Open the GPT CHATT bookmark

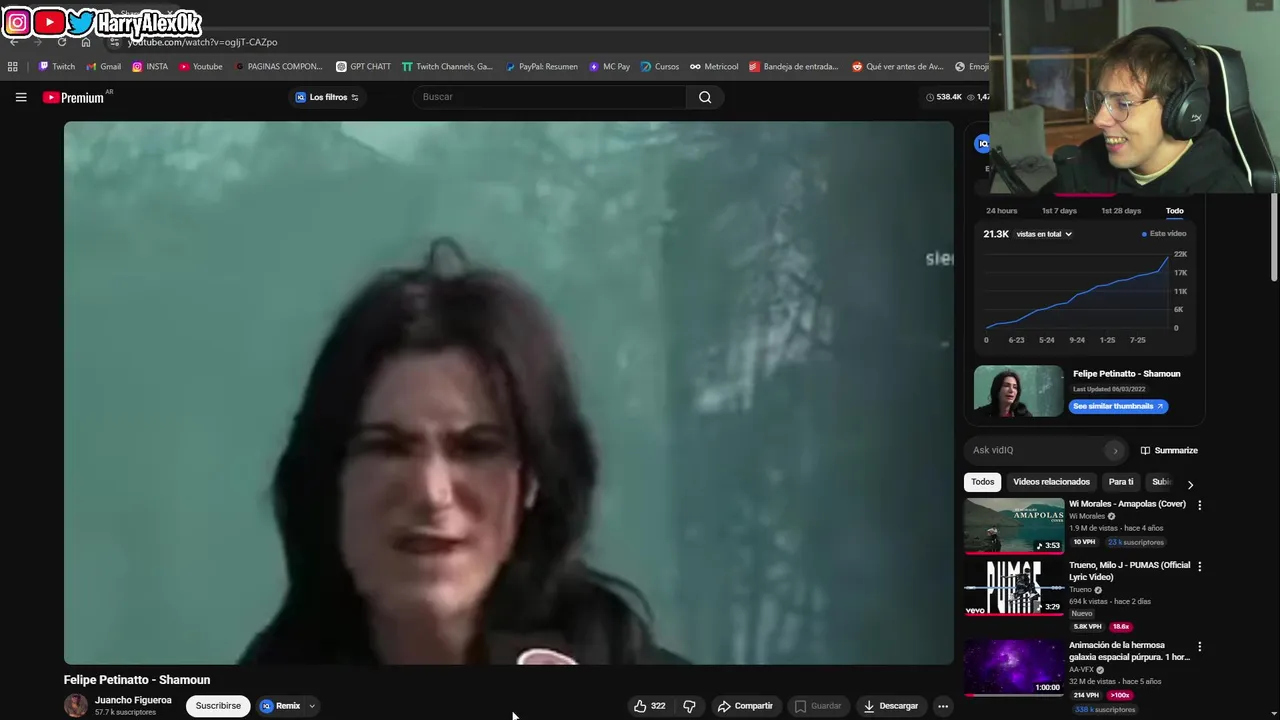point(363,67)
